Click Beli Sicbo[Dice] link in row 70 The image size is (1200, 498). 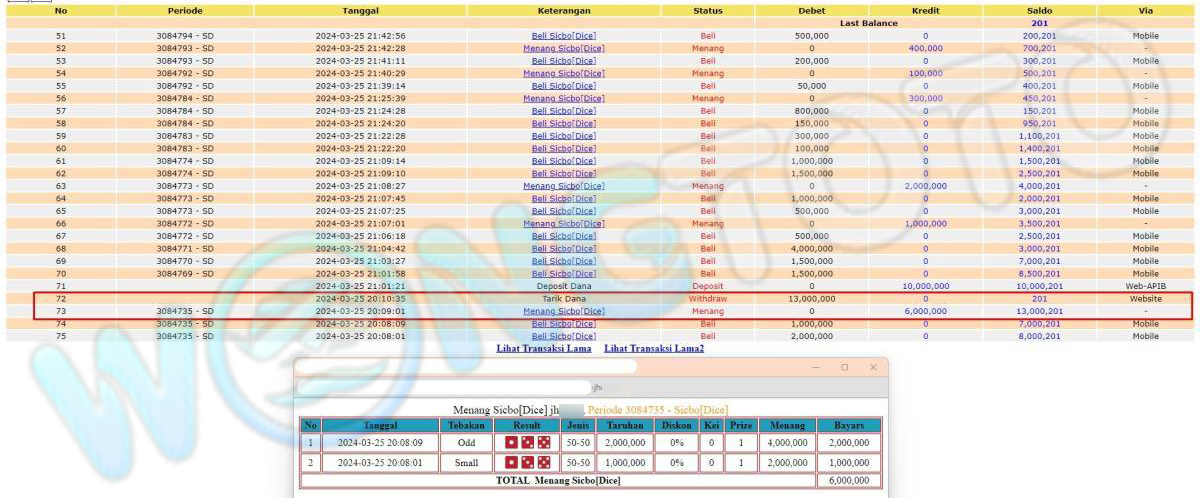(x=563, y=273)
